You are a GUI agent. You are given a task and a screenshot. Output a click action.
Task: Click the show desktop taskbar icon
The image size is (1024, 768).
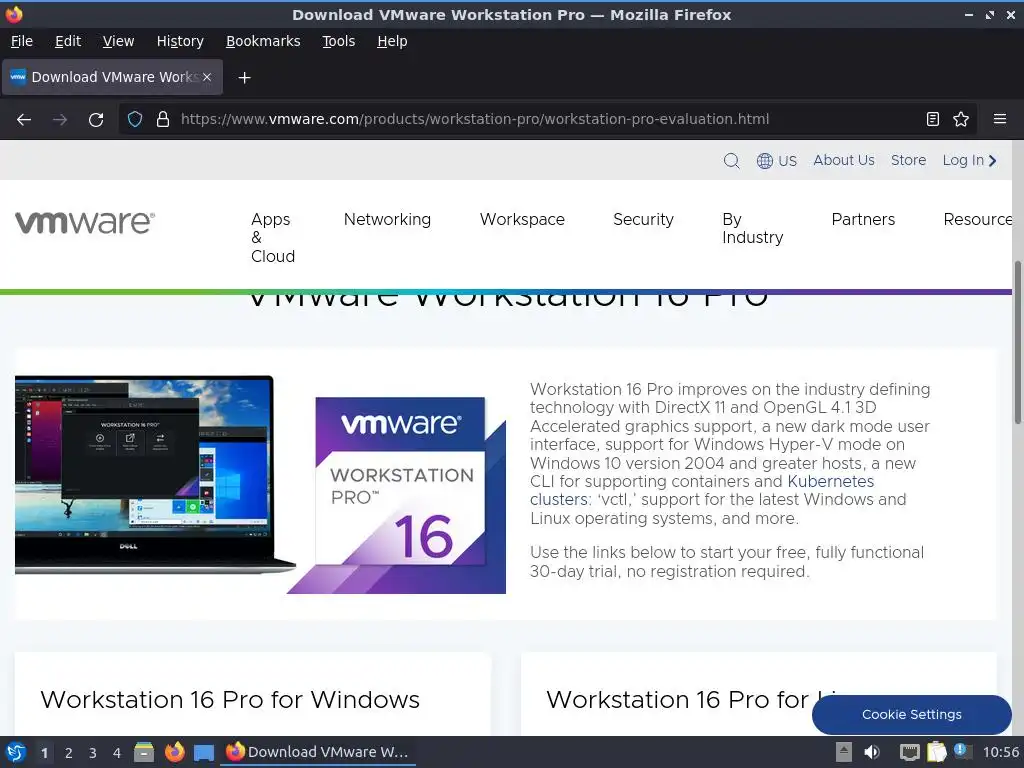click(204, 752)
